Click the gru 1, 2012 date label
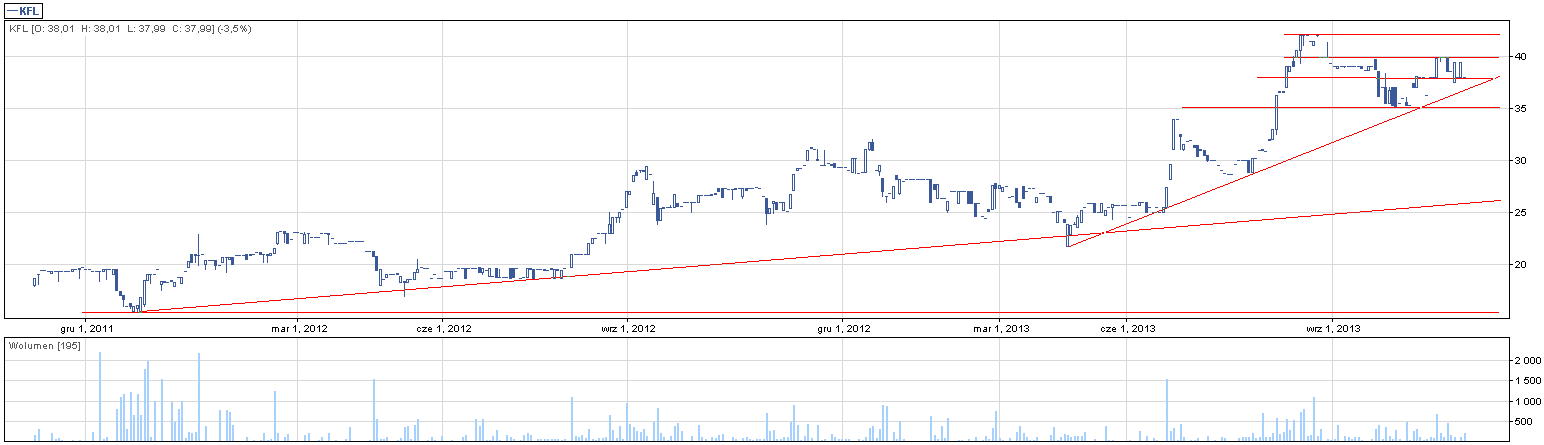This screenshot has height=445, width=1544. (843, 327)
